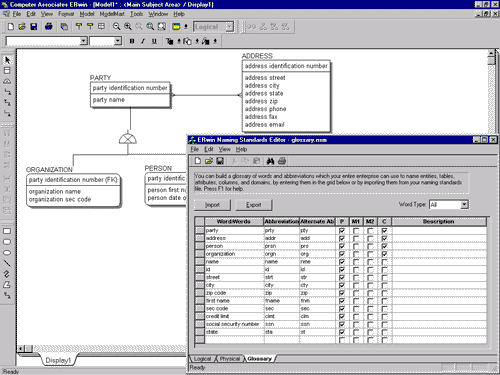This screenshot has height=375, width=500.
Task: Click the fit-model zoom icon beside Logical dropdown area
Action: point(162,27)
